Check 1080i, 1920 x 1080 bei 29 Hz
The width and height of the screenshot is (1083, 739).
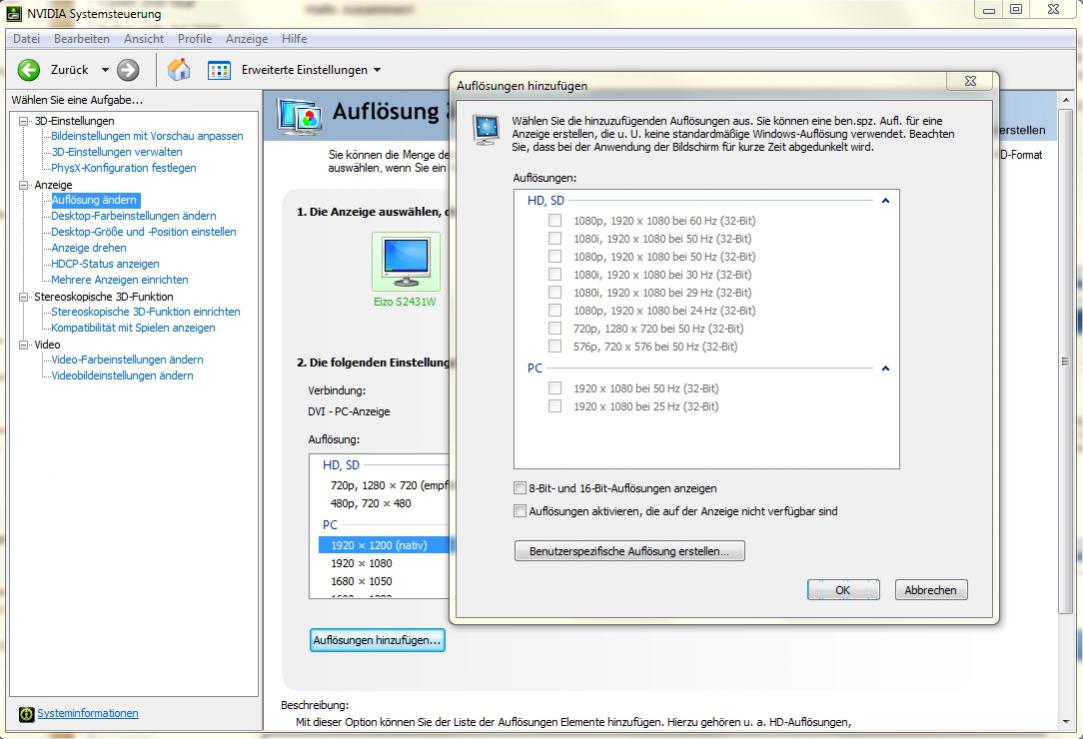[555, 292]
